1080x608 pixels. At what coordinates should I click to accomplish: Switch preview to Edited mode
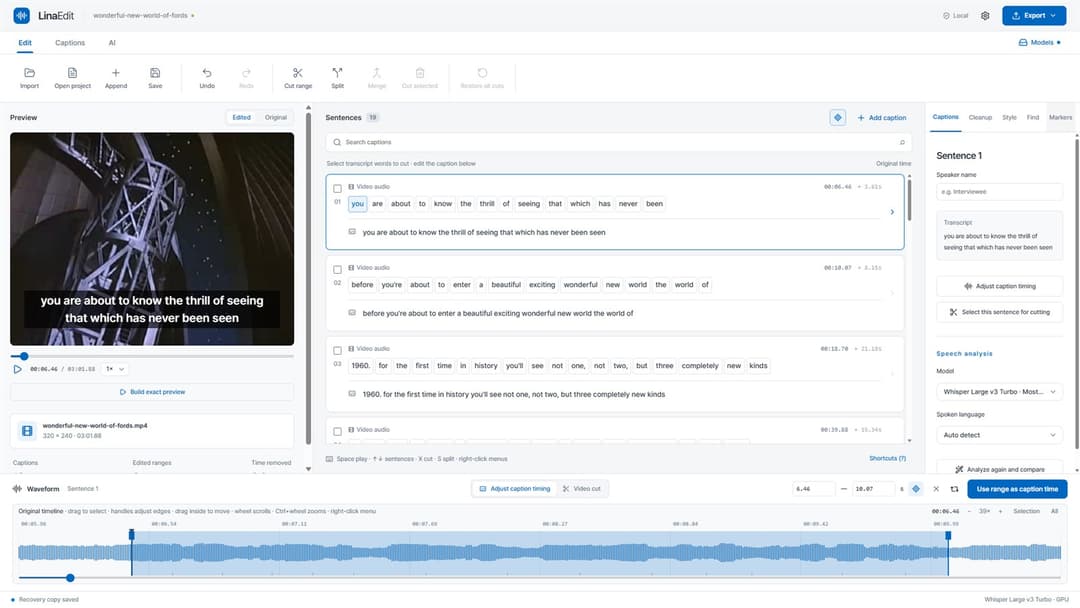click(241, 118)
